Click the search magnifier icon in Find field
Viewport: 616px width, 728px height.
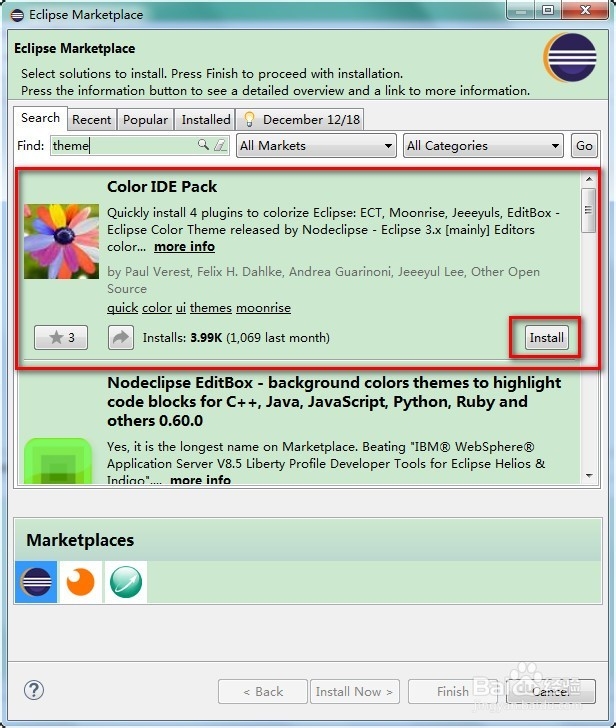tap(203, 145)
